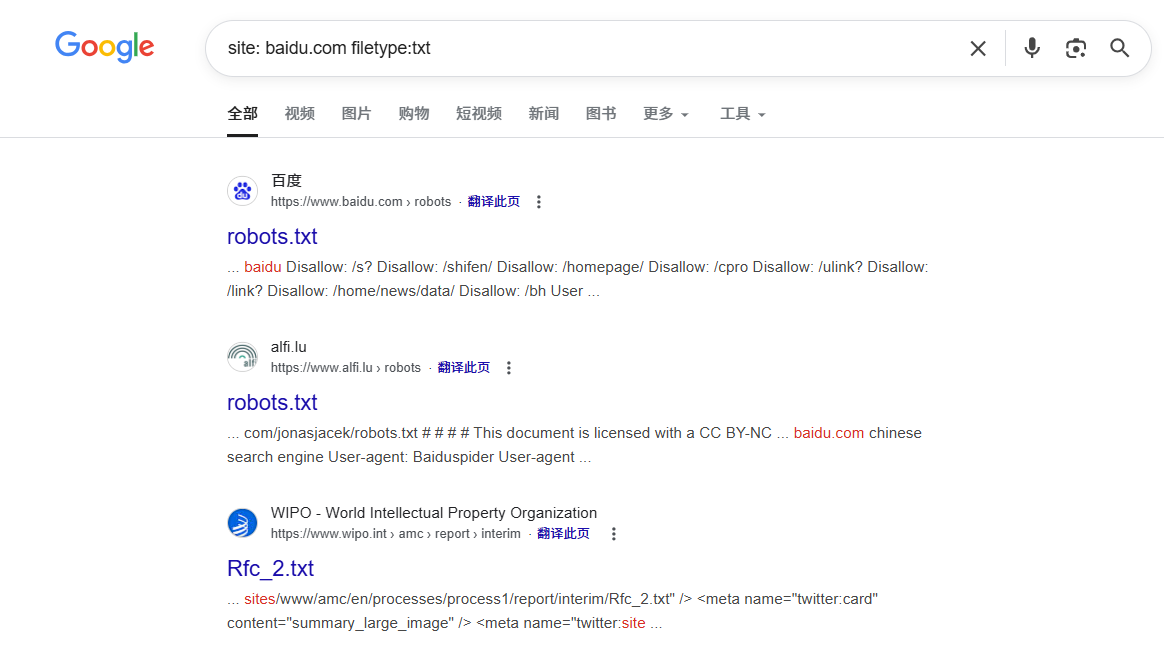Select the 全部 tab
Screen dimensions: 1164x659
pos(242,114)
